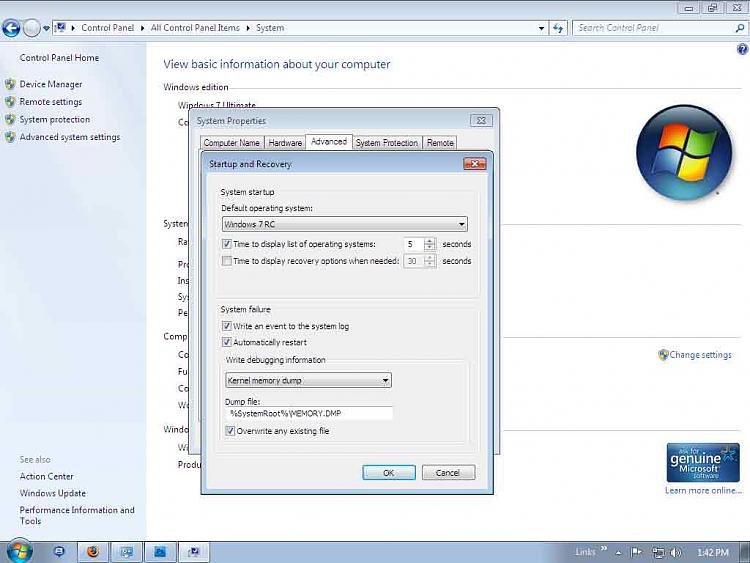Image resolution: width=750 pixels, height=563 pixels.
Task: Click the shield icon beside Change settings
Action: 663,355
